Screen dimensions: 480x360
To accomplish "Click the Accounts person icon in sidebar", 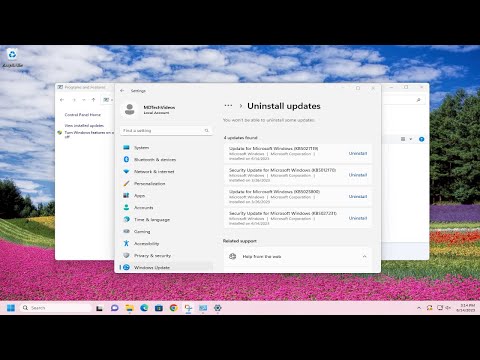I will [126, 208].
